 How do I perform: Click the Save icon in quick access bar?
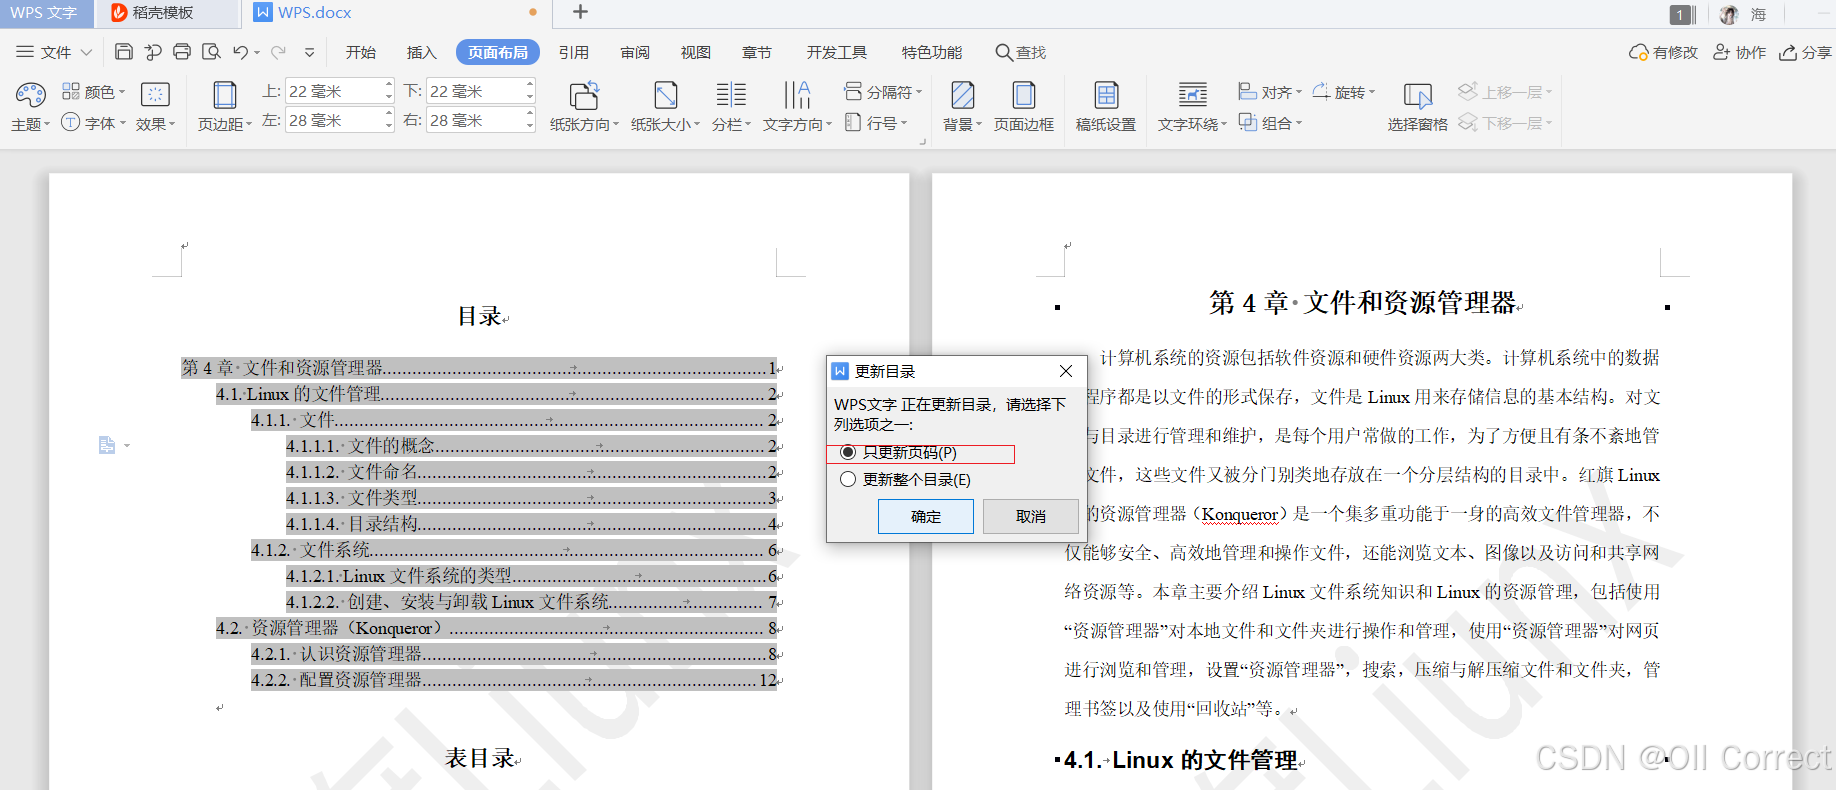[124, 52]
